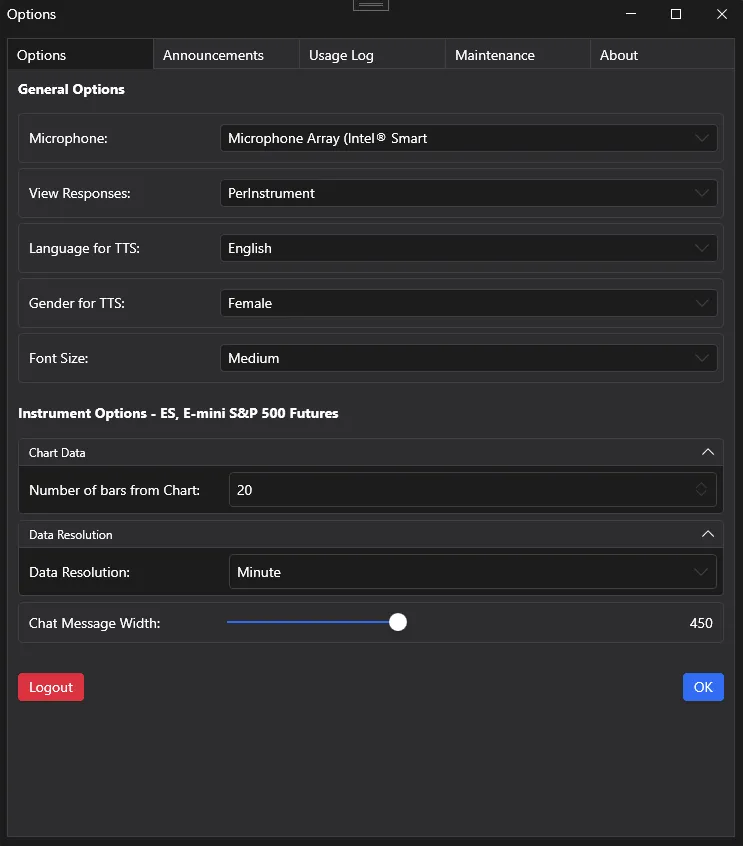743x846 pixels.
Task: Switch to the Usage Log tab
Action: pos(340,55)
